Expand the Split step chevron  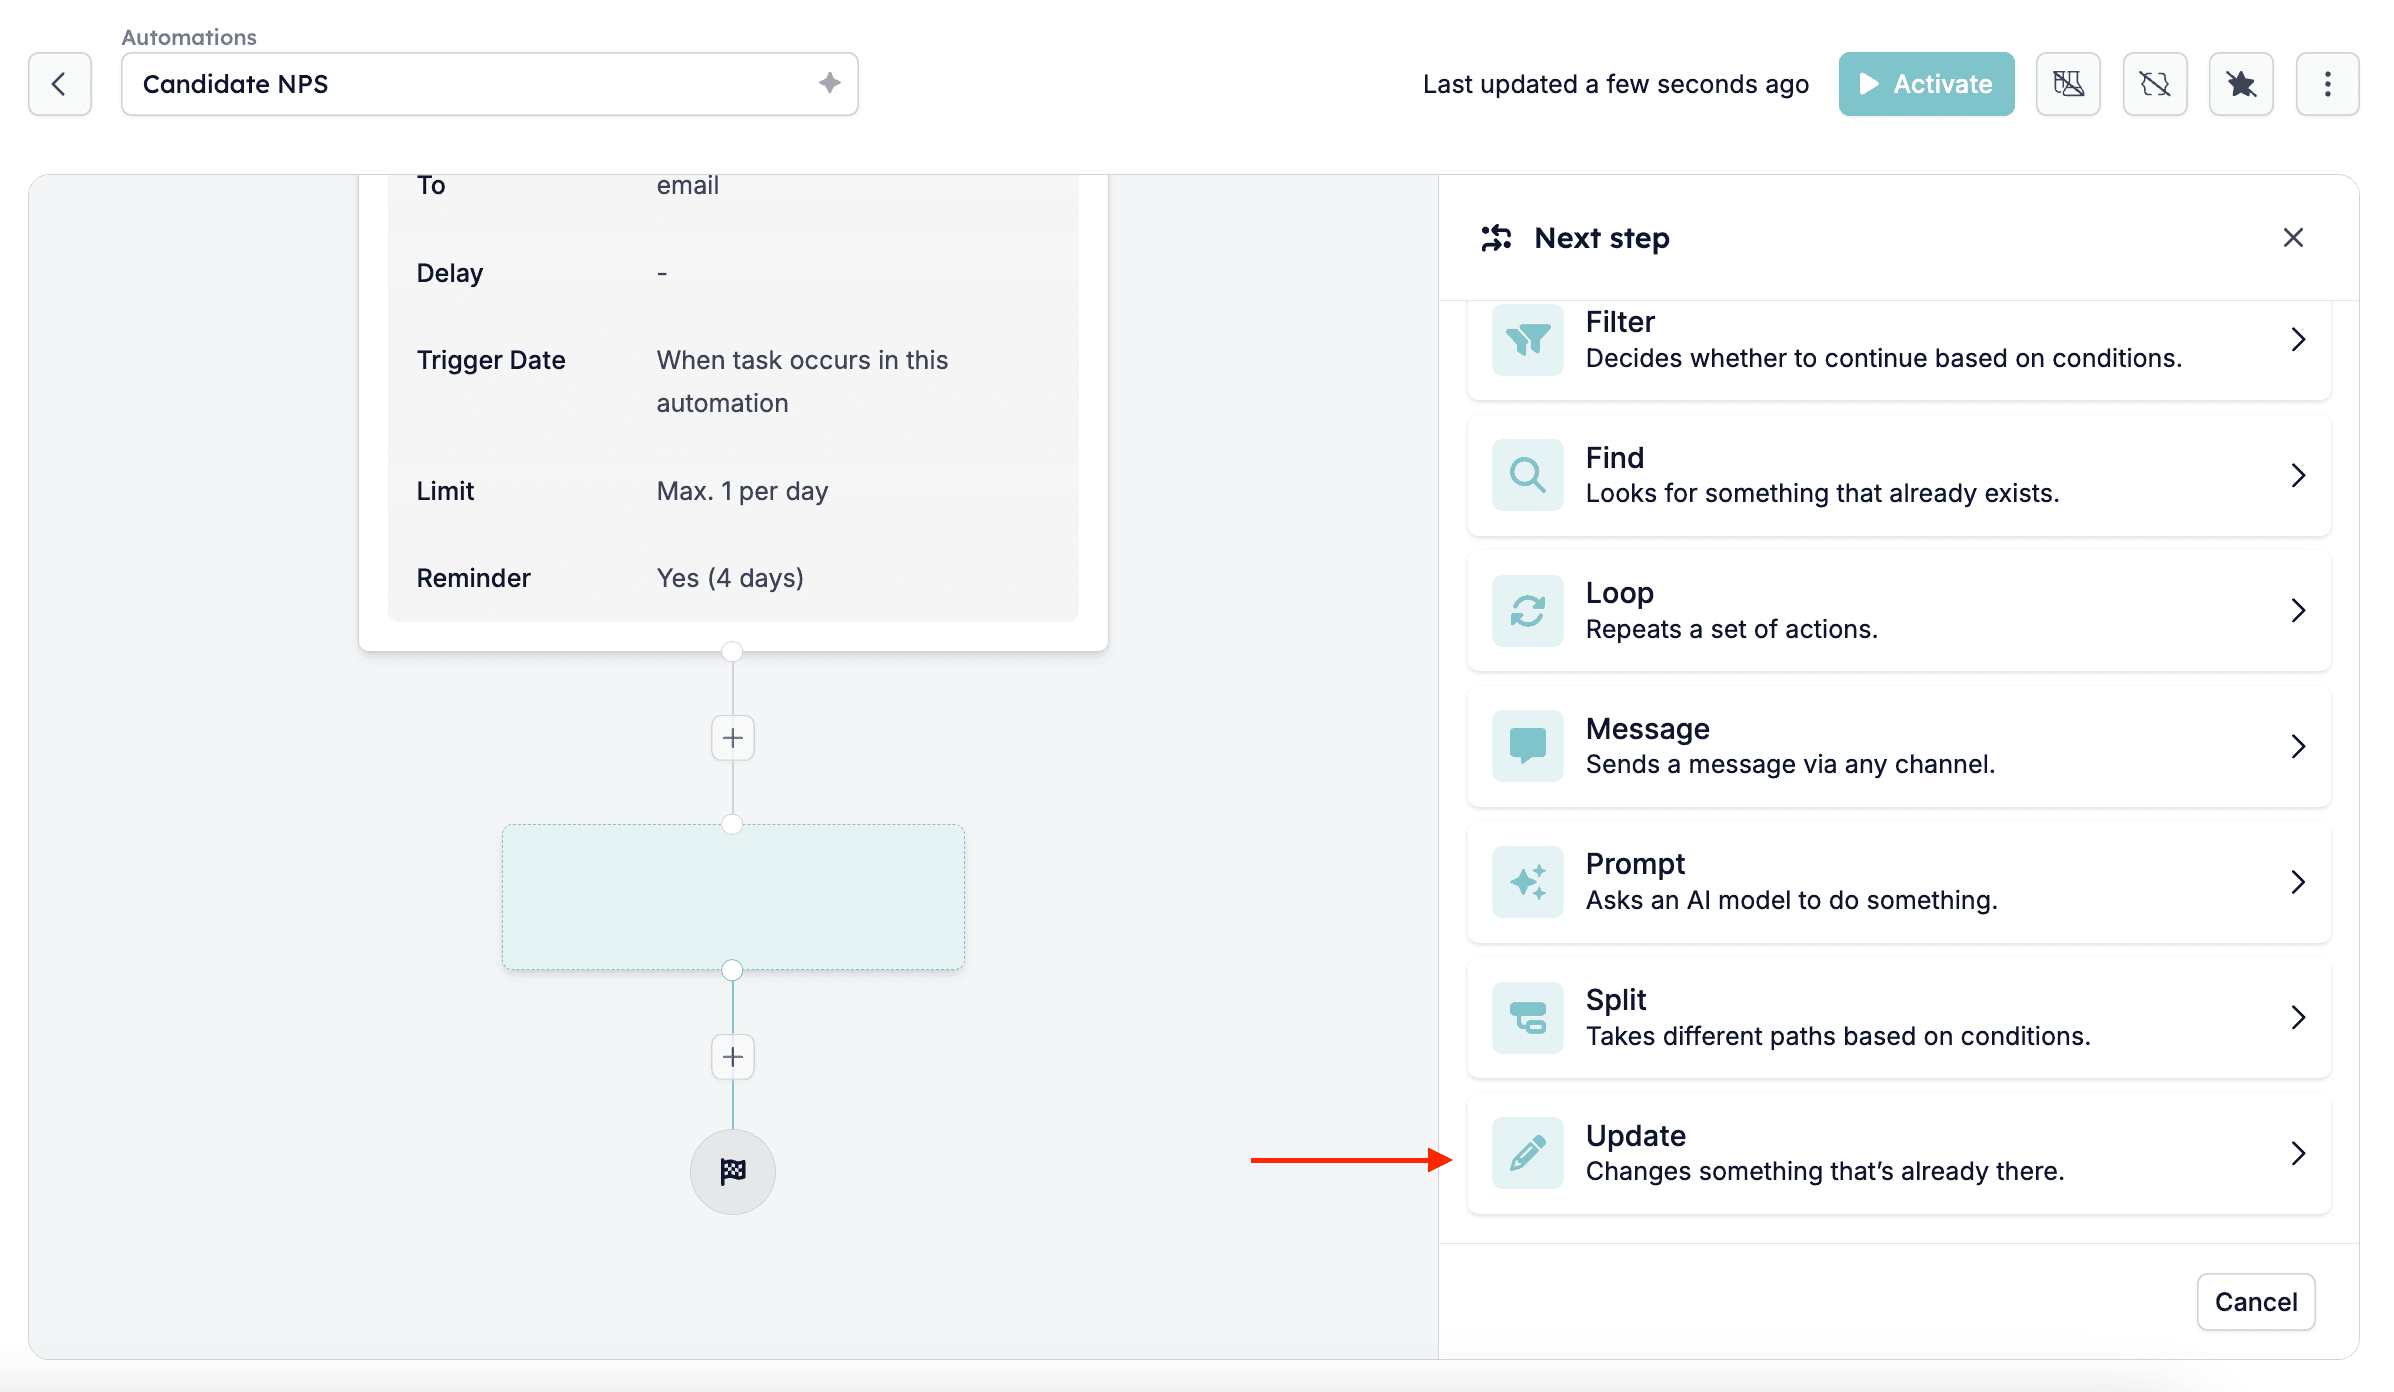tap(2298, 1018)
